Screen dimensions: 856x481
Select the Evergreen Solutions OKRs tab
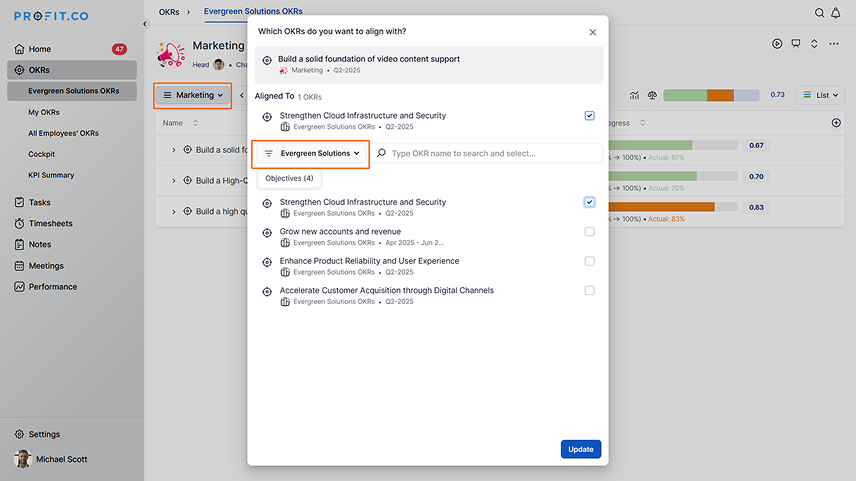pos(253,11)
